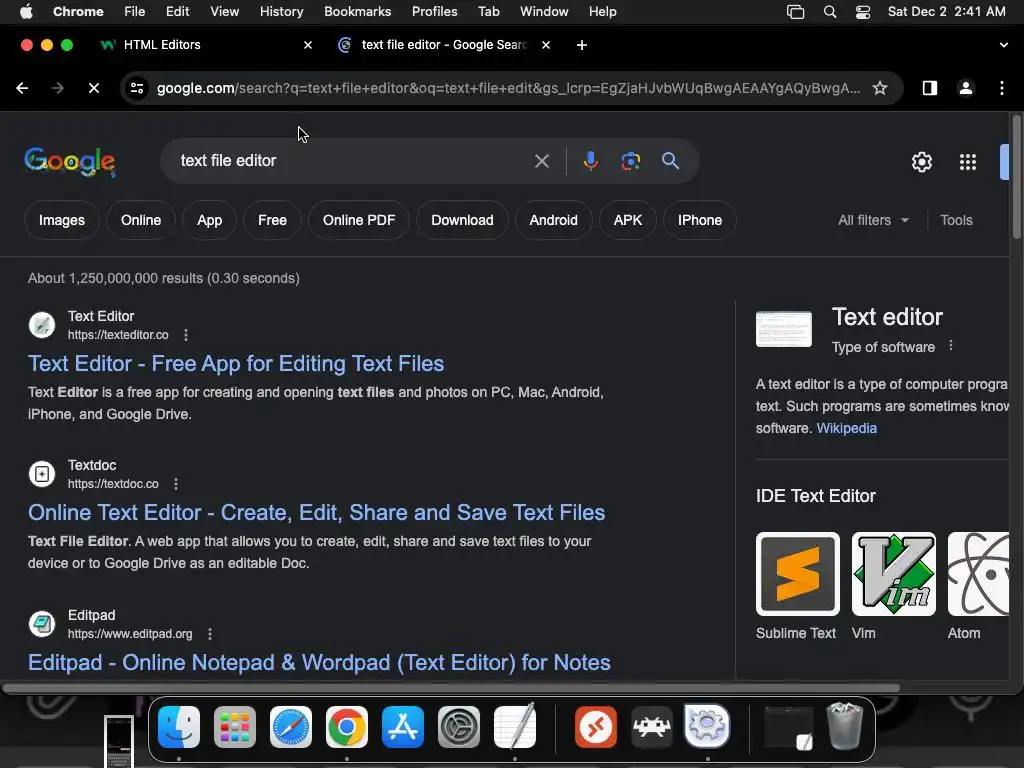Open Trash in the Dock
Image resolution: width=1024 pixels, height=768 pixels.
click(x=845, y=726)
